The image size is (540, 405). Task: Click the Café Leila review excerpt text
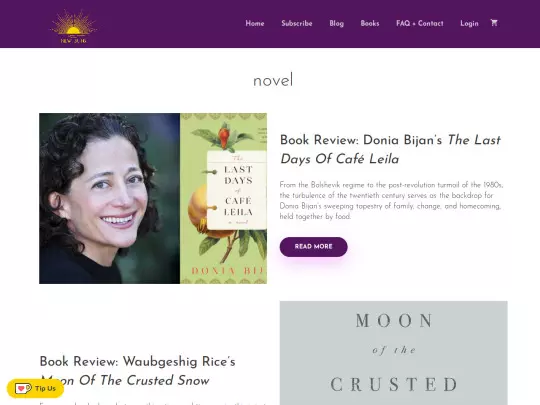tap(391, 201)
